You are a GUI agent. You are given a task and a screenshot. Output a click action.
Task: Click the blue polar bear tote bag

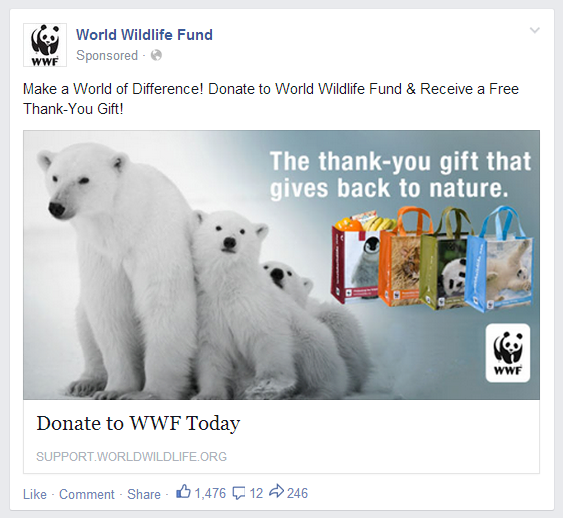click(500, 262)
